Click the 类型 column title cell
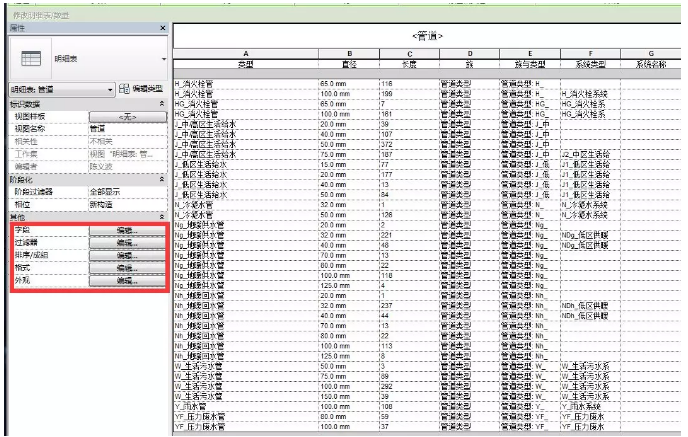 [246, 64]
